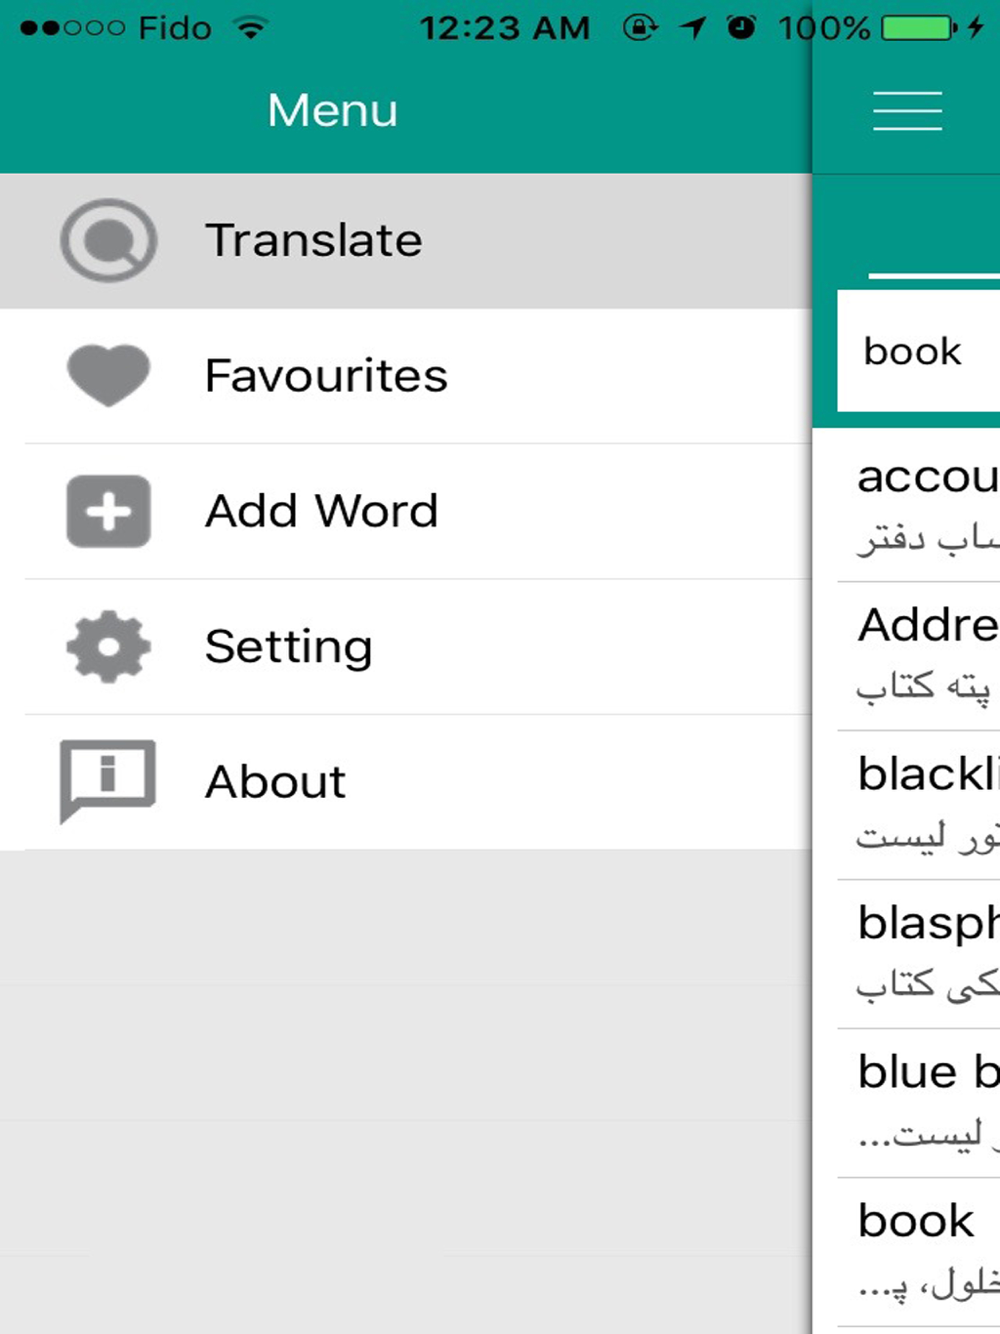Tap the alarm clock status icon
The image size is (1000, 1334).
[741, 27]
